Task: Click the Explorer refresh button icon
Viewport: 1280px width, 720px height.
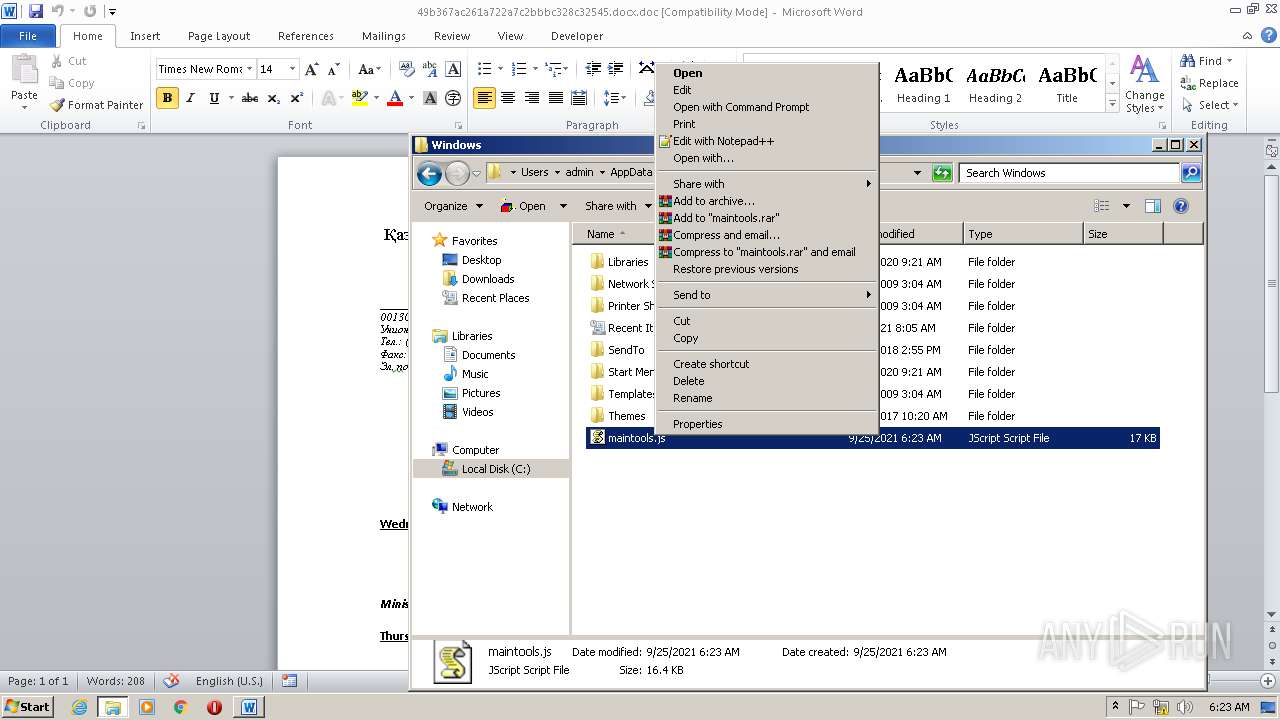Action: [x=941, y=173]
